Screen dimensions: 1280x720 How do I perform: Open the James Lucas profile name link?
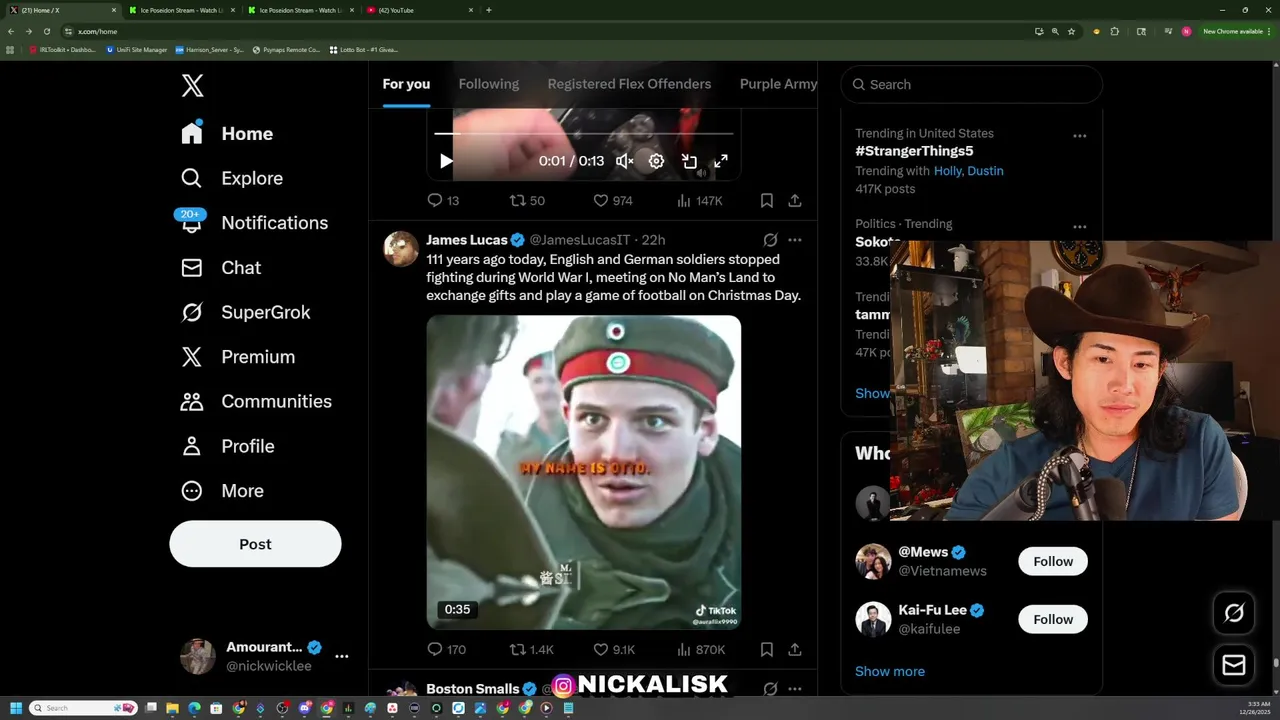coord(467,240)
